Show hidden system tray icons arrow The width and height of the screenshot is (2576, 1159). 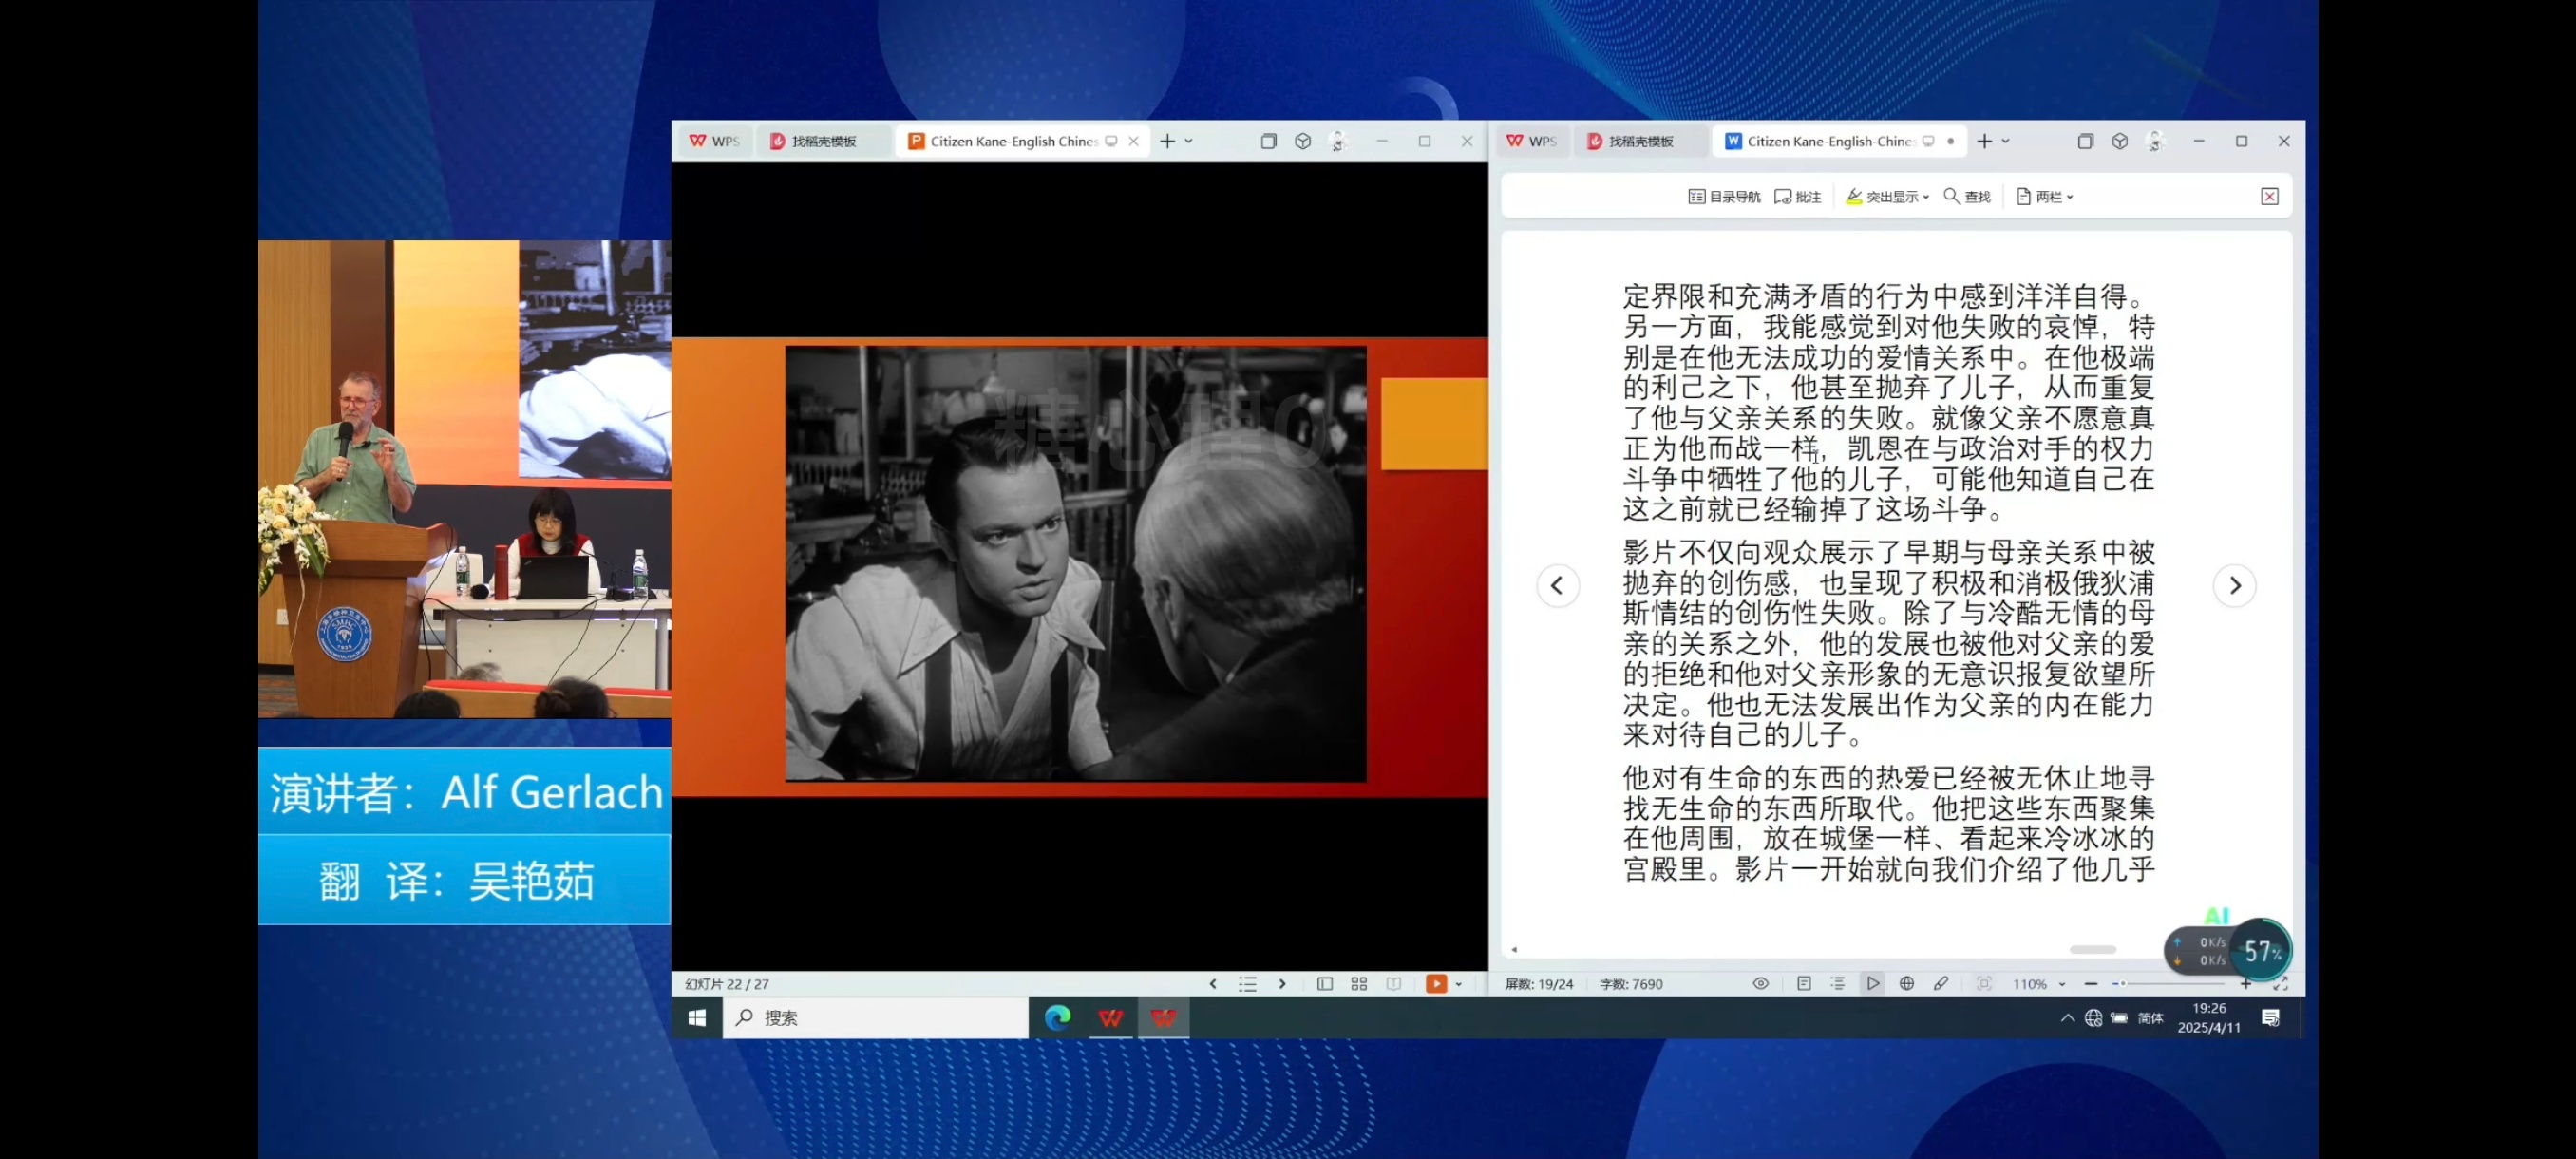2067,1018
